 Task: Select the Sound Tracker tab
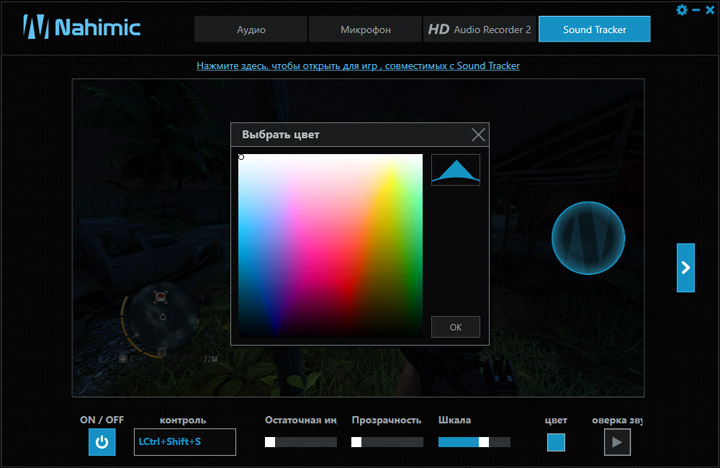pos(594,29)
